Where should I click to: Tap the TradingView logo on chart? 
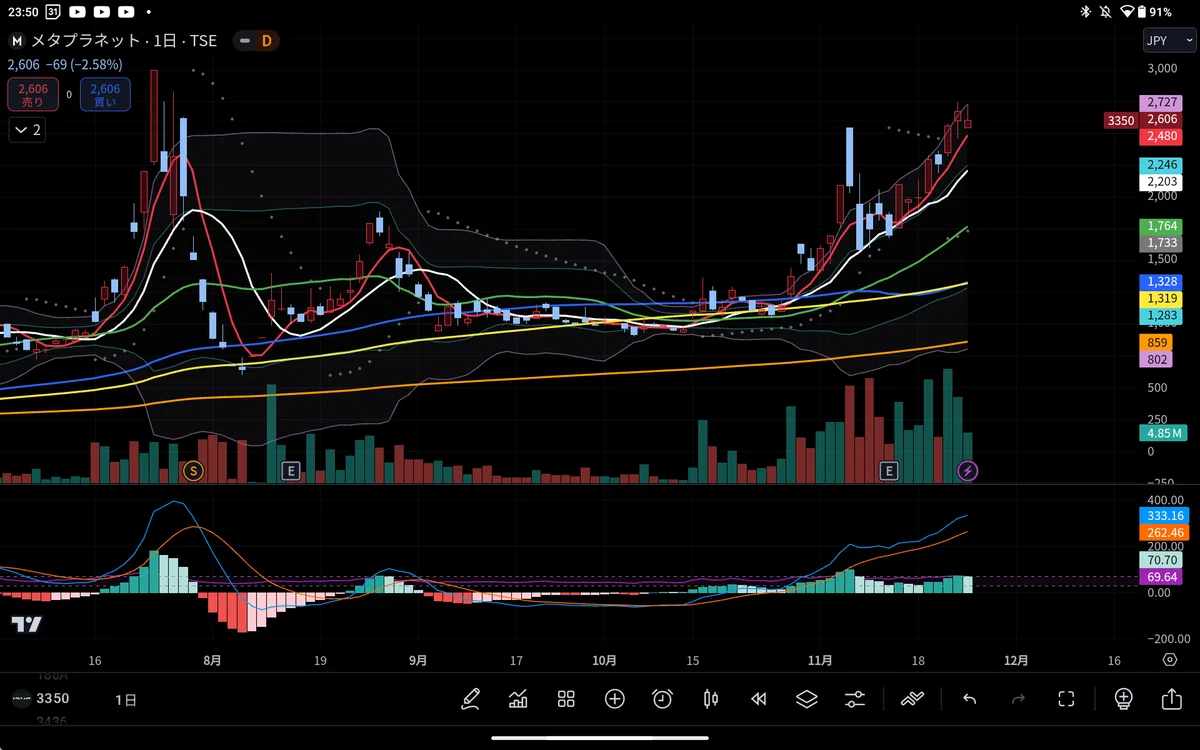click(x=27, y=624)
